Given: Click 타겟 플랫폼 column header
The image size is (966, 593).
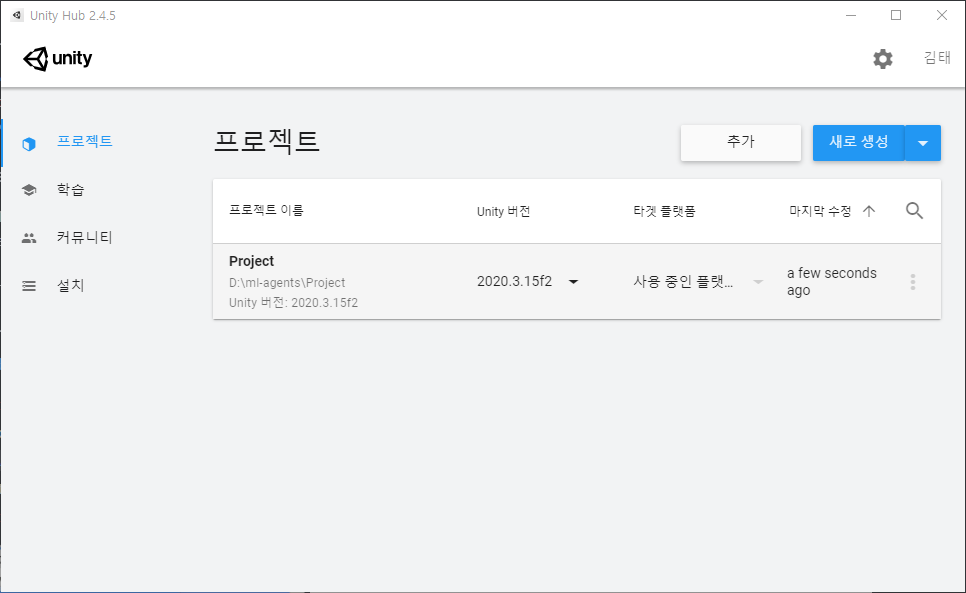Looking at the screenshot, I should (664, 211).
